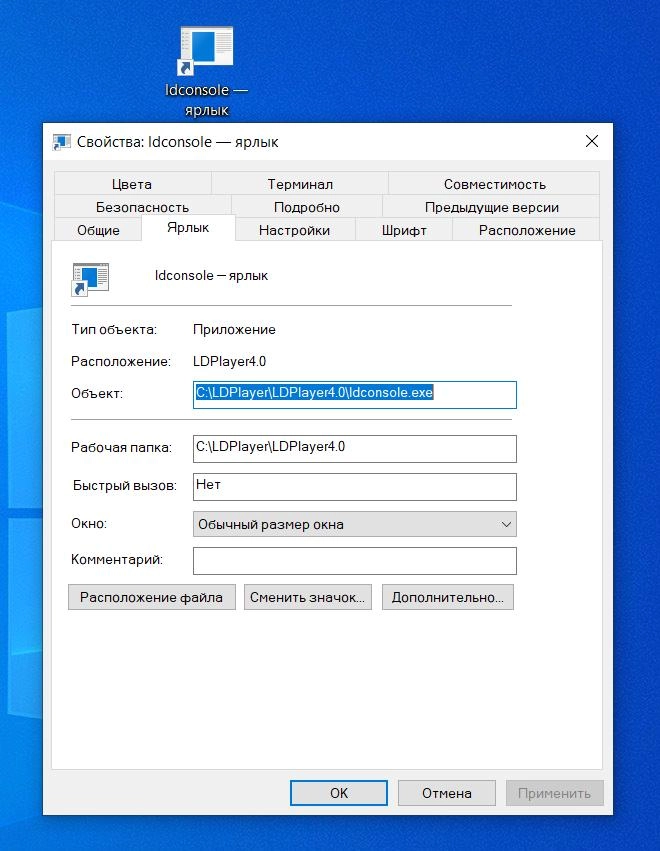Click the 'Тип объекта:' label

[114, 329]
